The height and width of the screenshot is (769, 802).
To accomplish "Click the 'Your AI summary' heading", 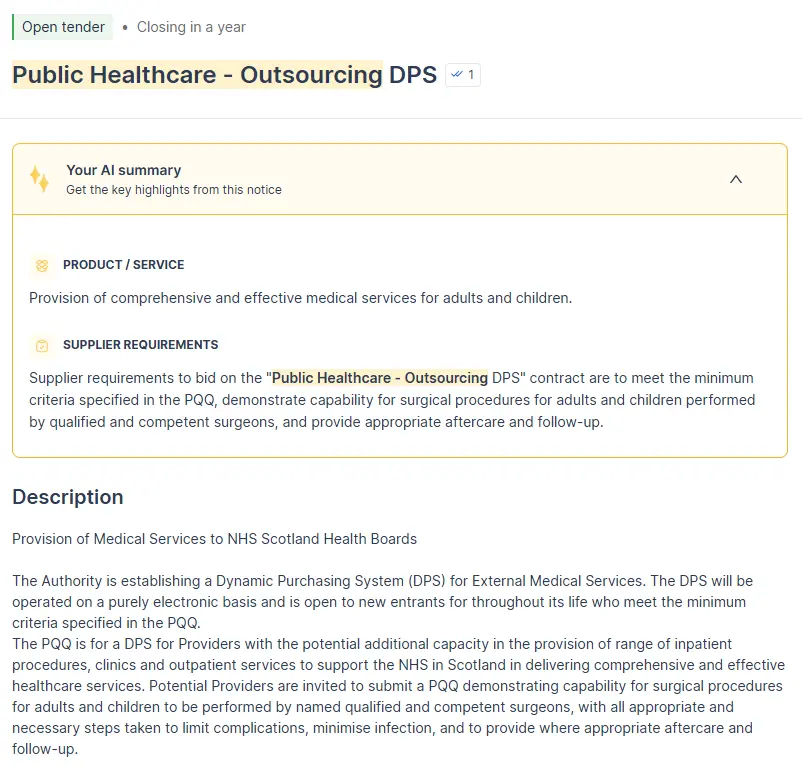I will 124,170.
